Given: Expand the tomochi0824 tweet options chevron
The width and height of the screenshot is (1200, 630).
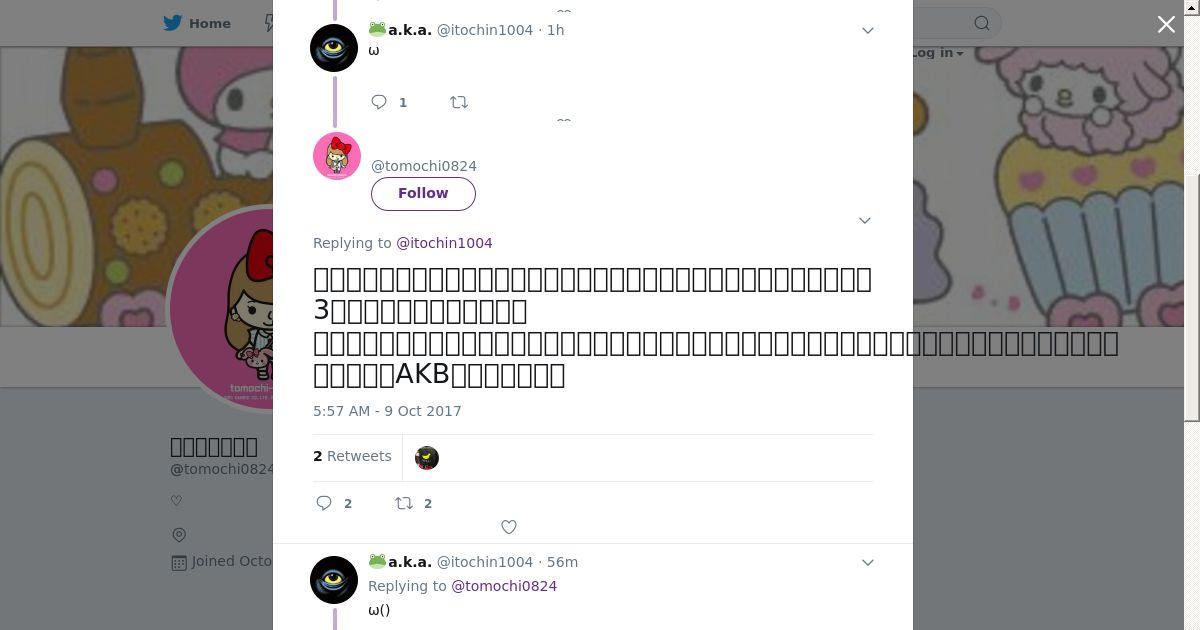Looking at the screenshot, I should (865, 220).
